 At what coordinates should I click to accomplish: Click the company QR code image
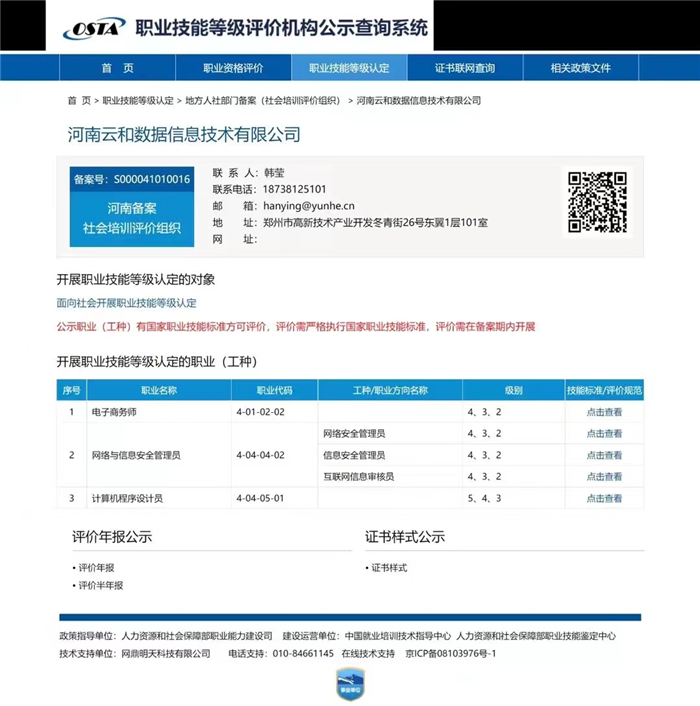(597, 202)
